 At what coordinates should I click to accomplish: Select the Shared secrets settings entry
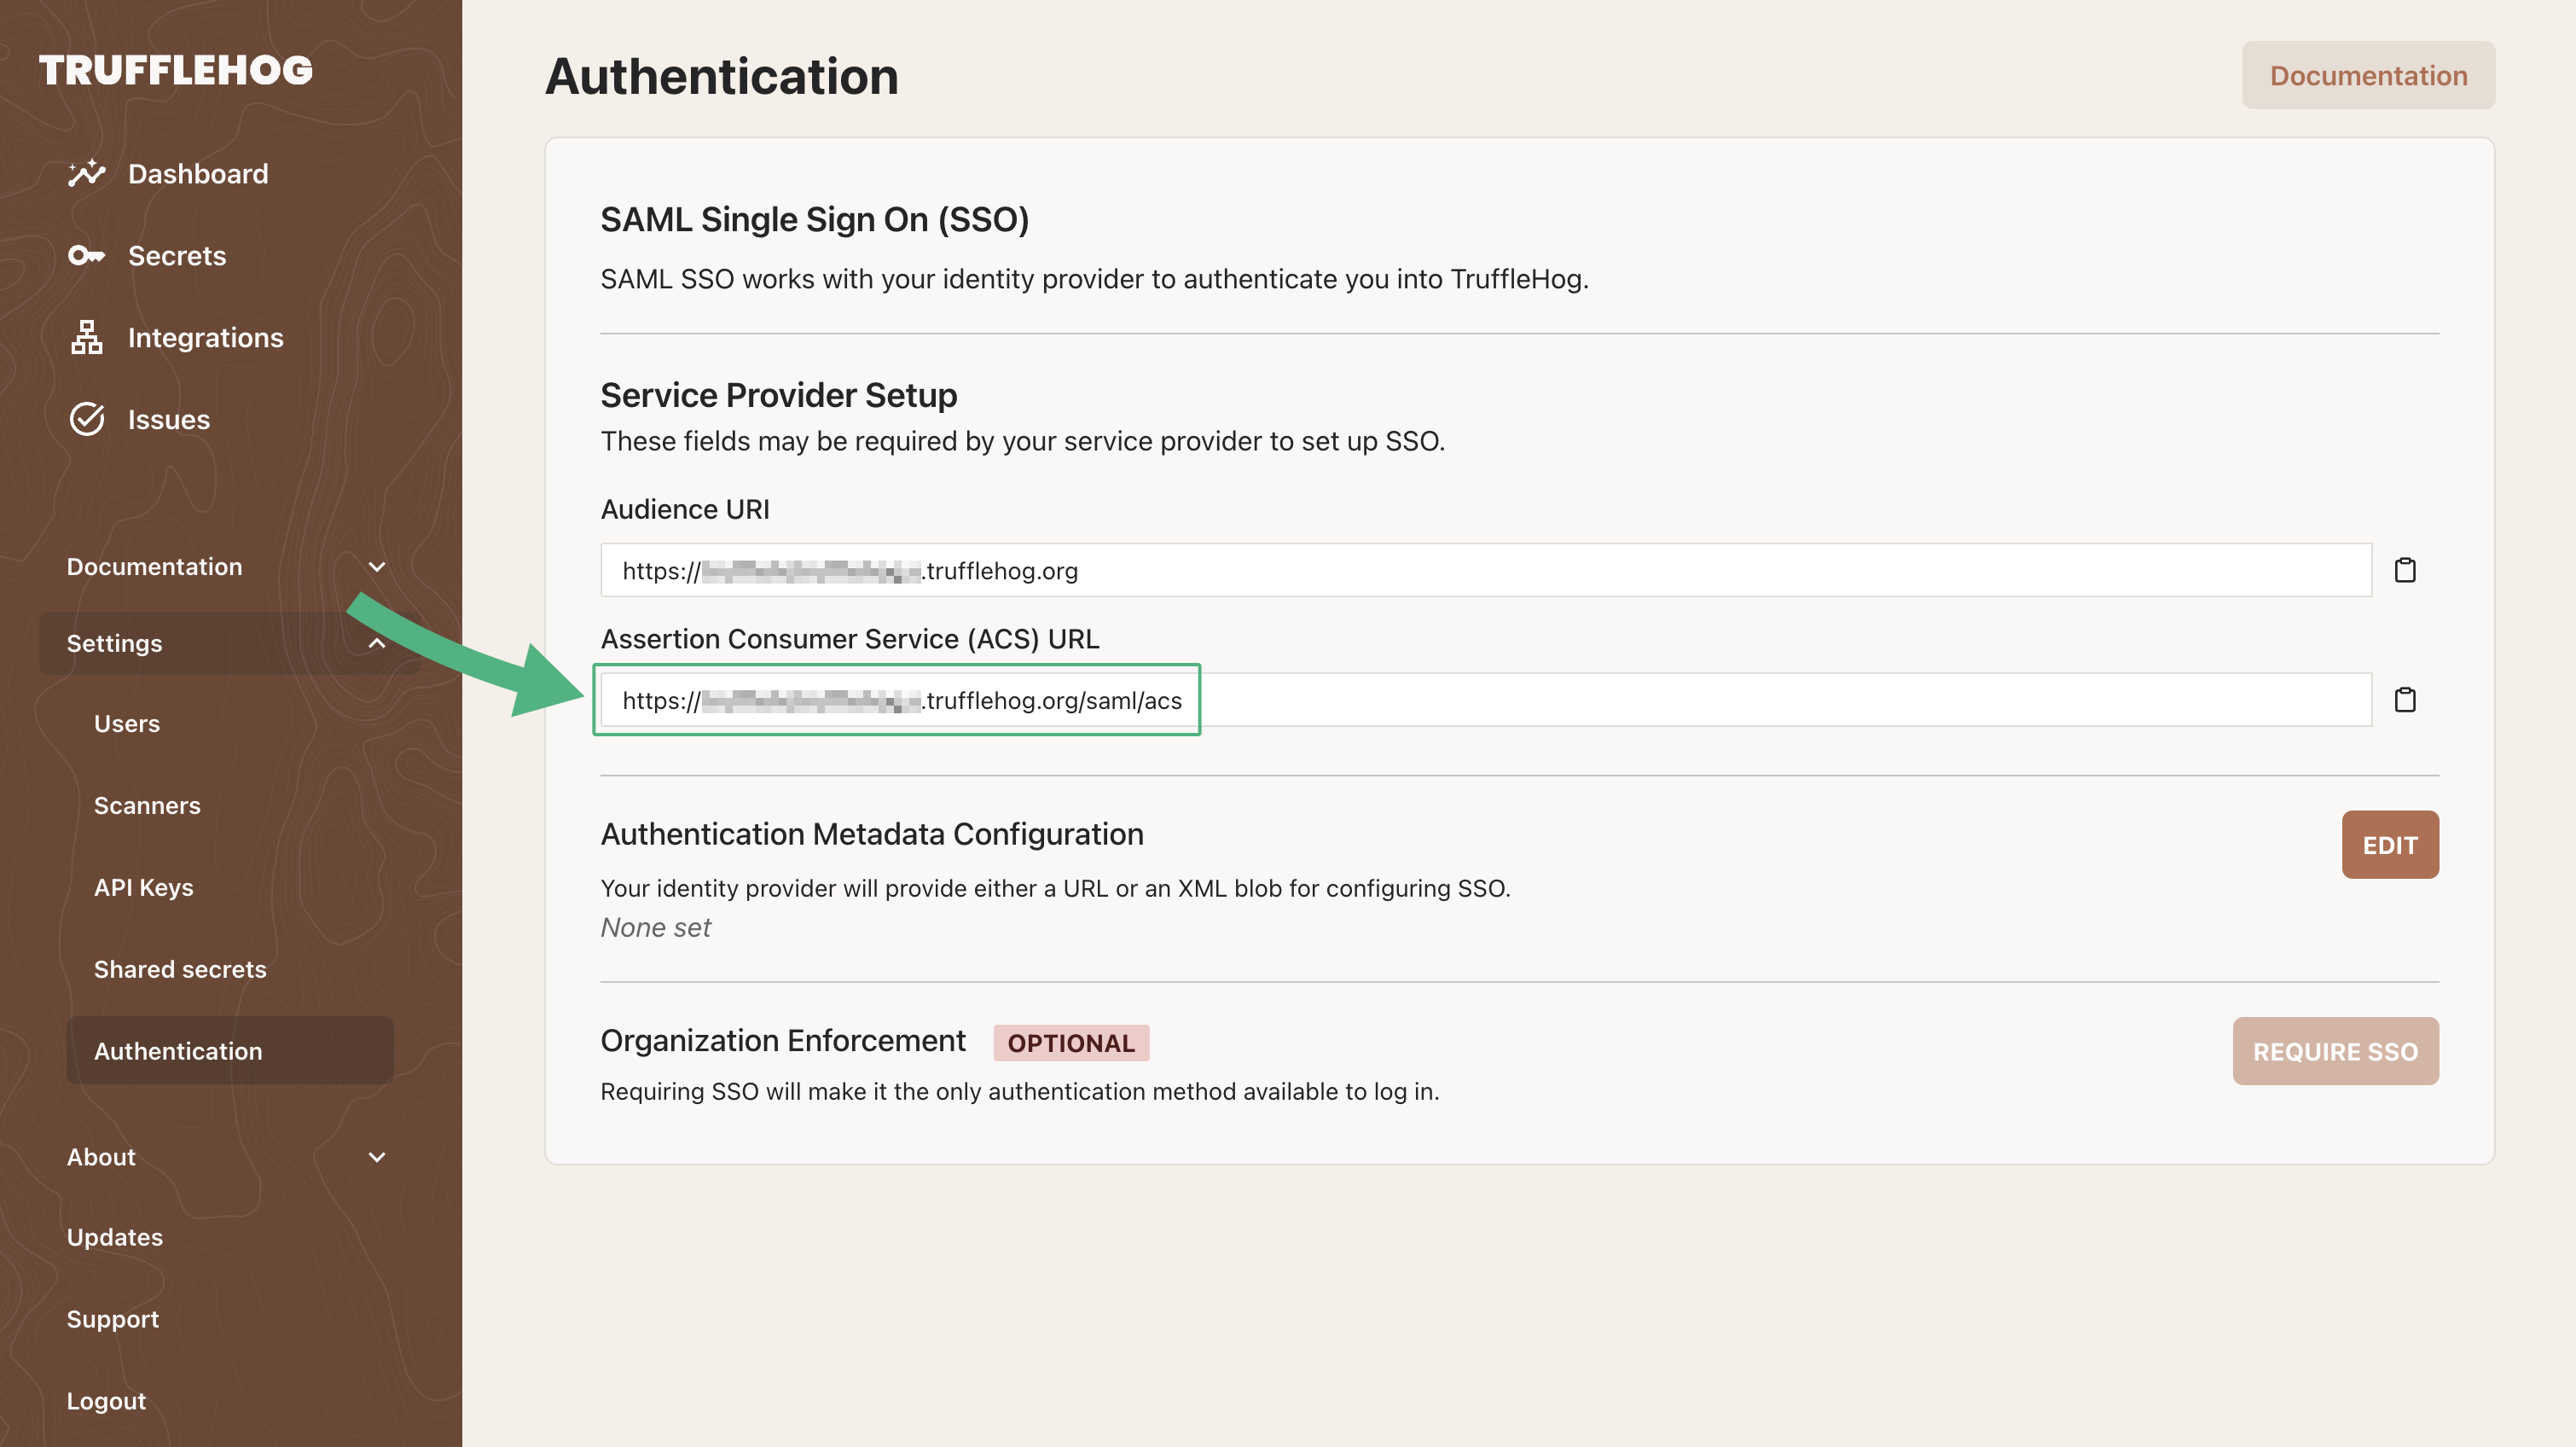[180, 968]
